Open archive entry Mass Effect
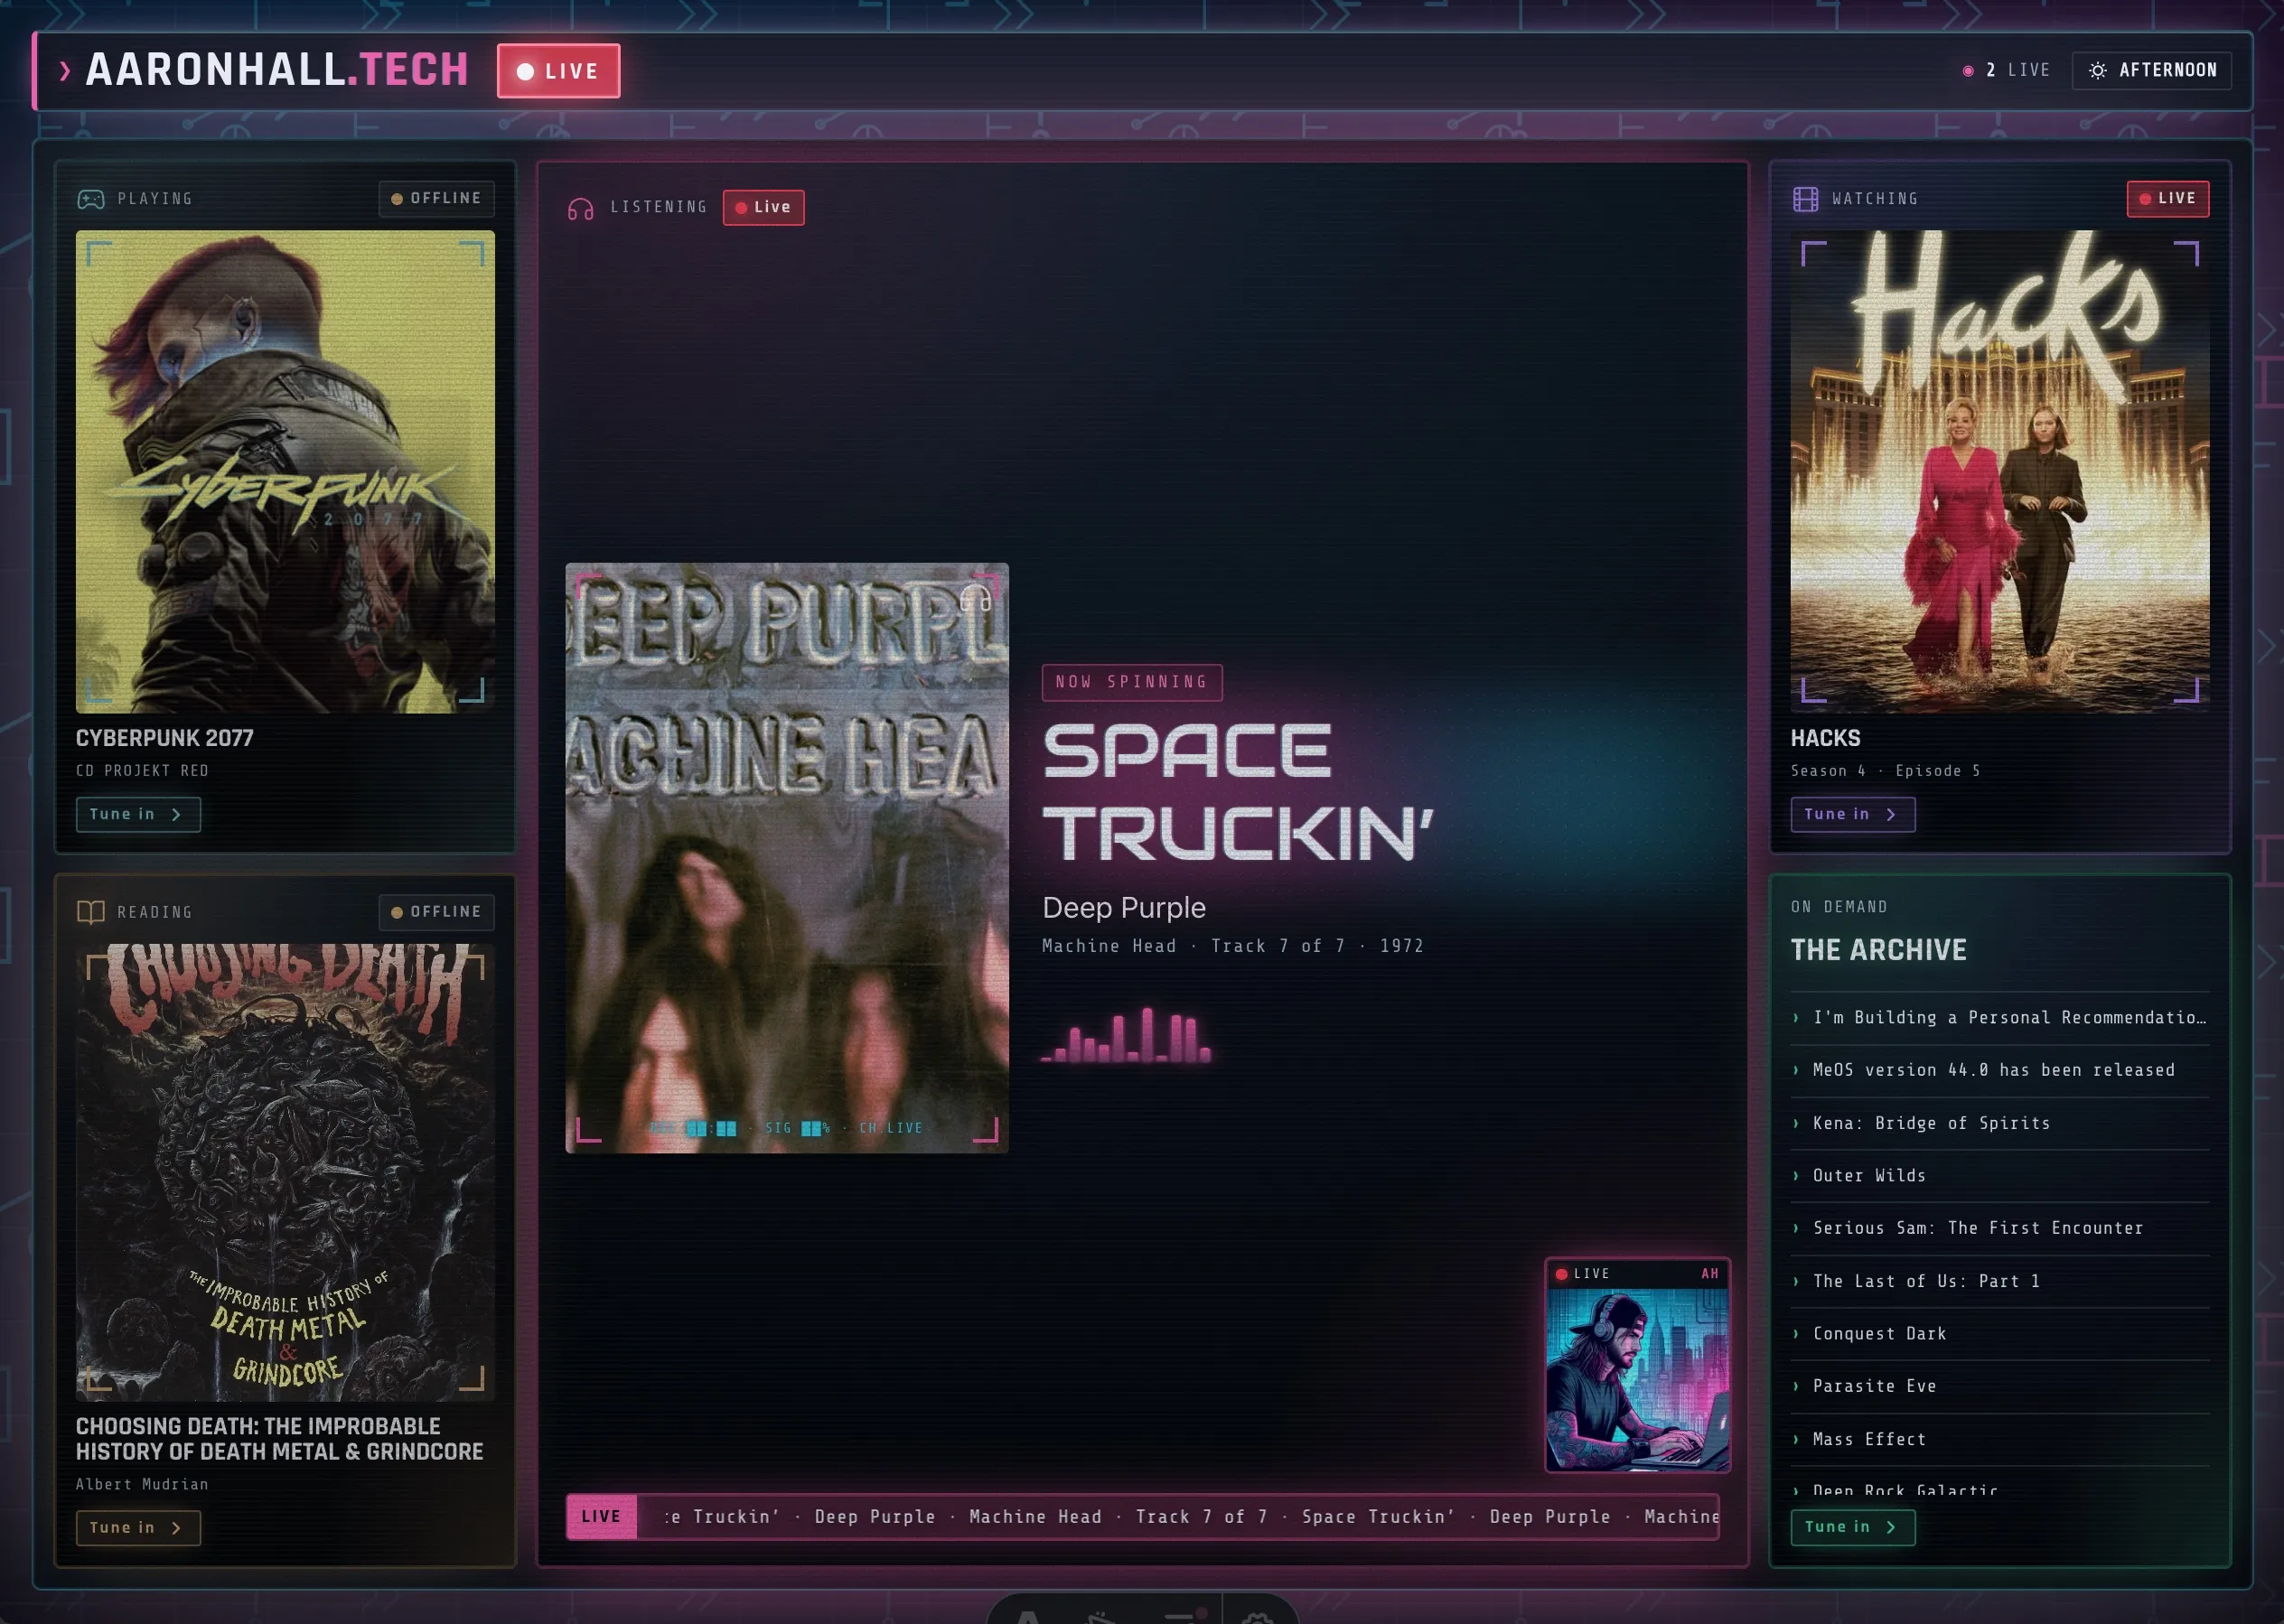 point(1999,1439)
